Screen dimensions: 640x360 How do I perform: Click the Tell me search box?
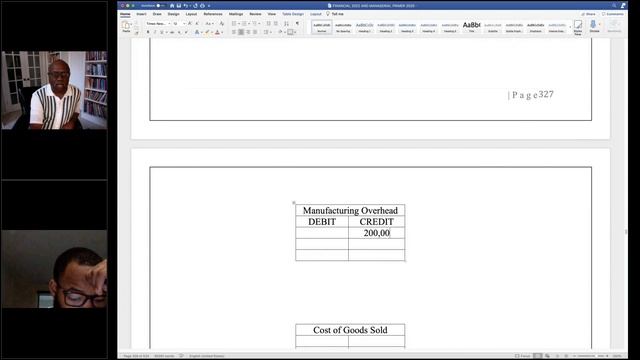click(335, 14)
